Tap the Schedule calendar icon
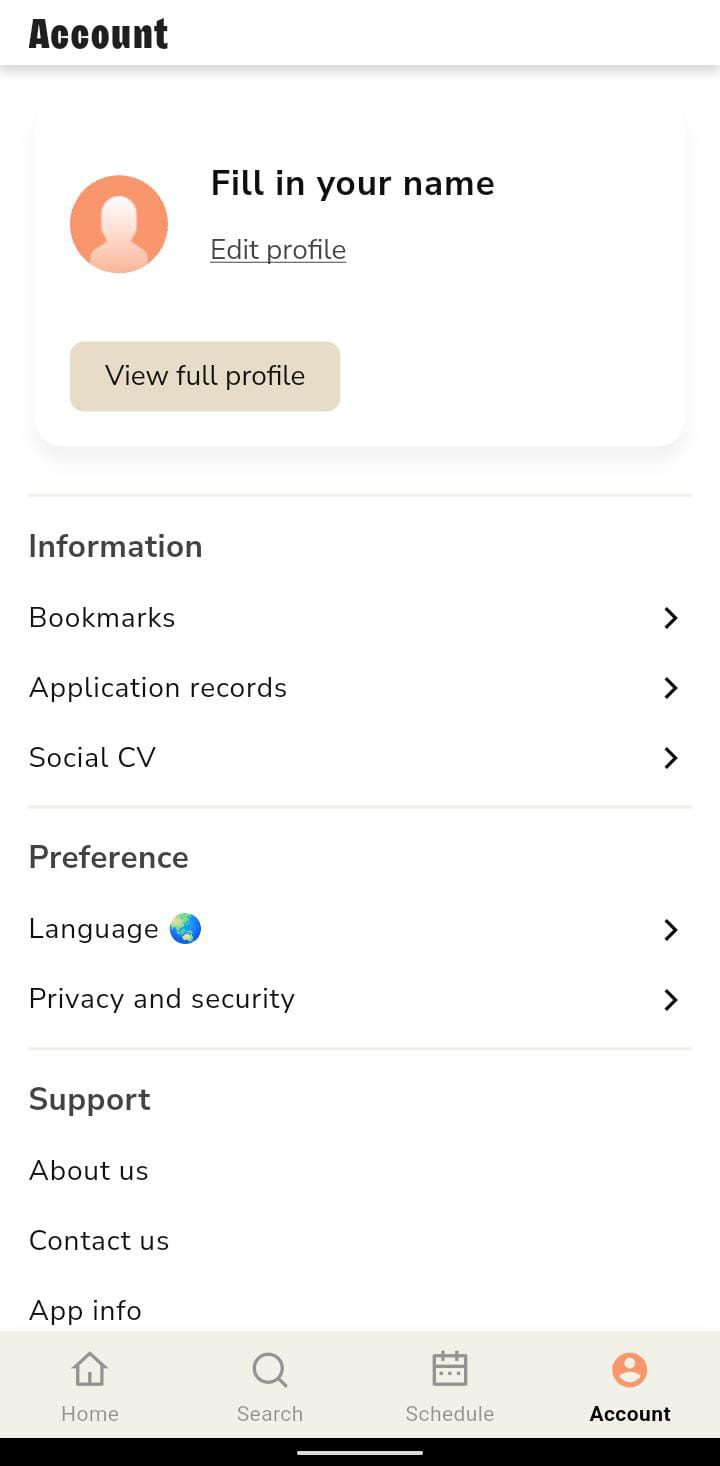This screenshot has width=720, height=1466. pyautogui.click(x=450, y=1369)
